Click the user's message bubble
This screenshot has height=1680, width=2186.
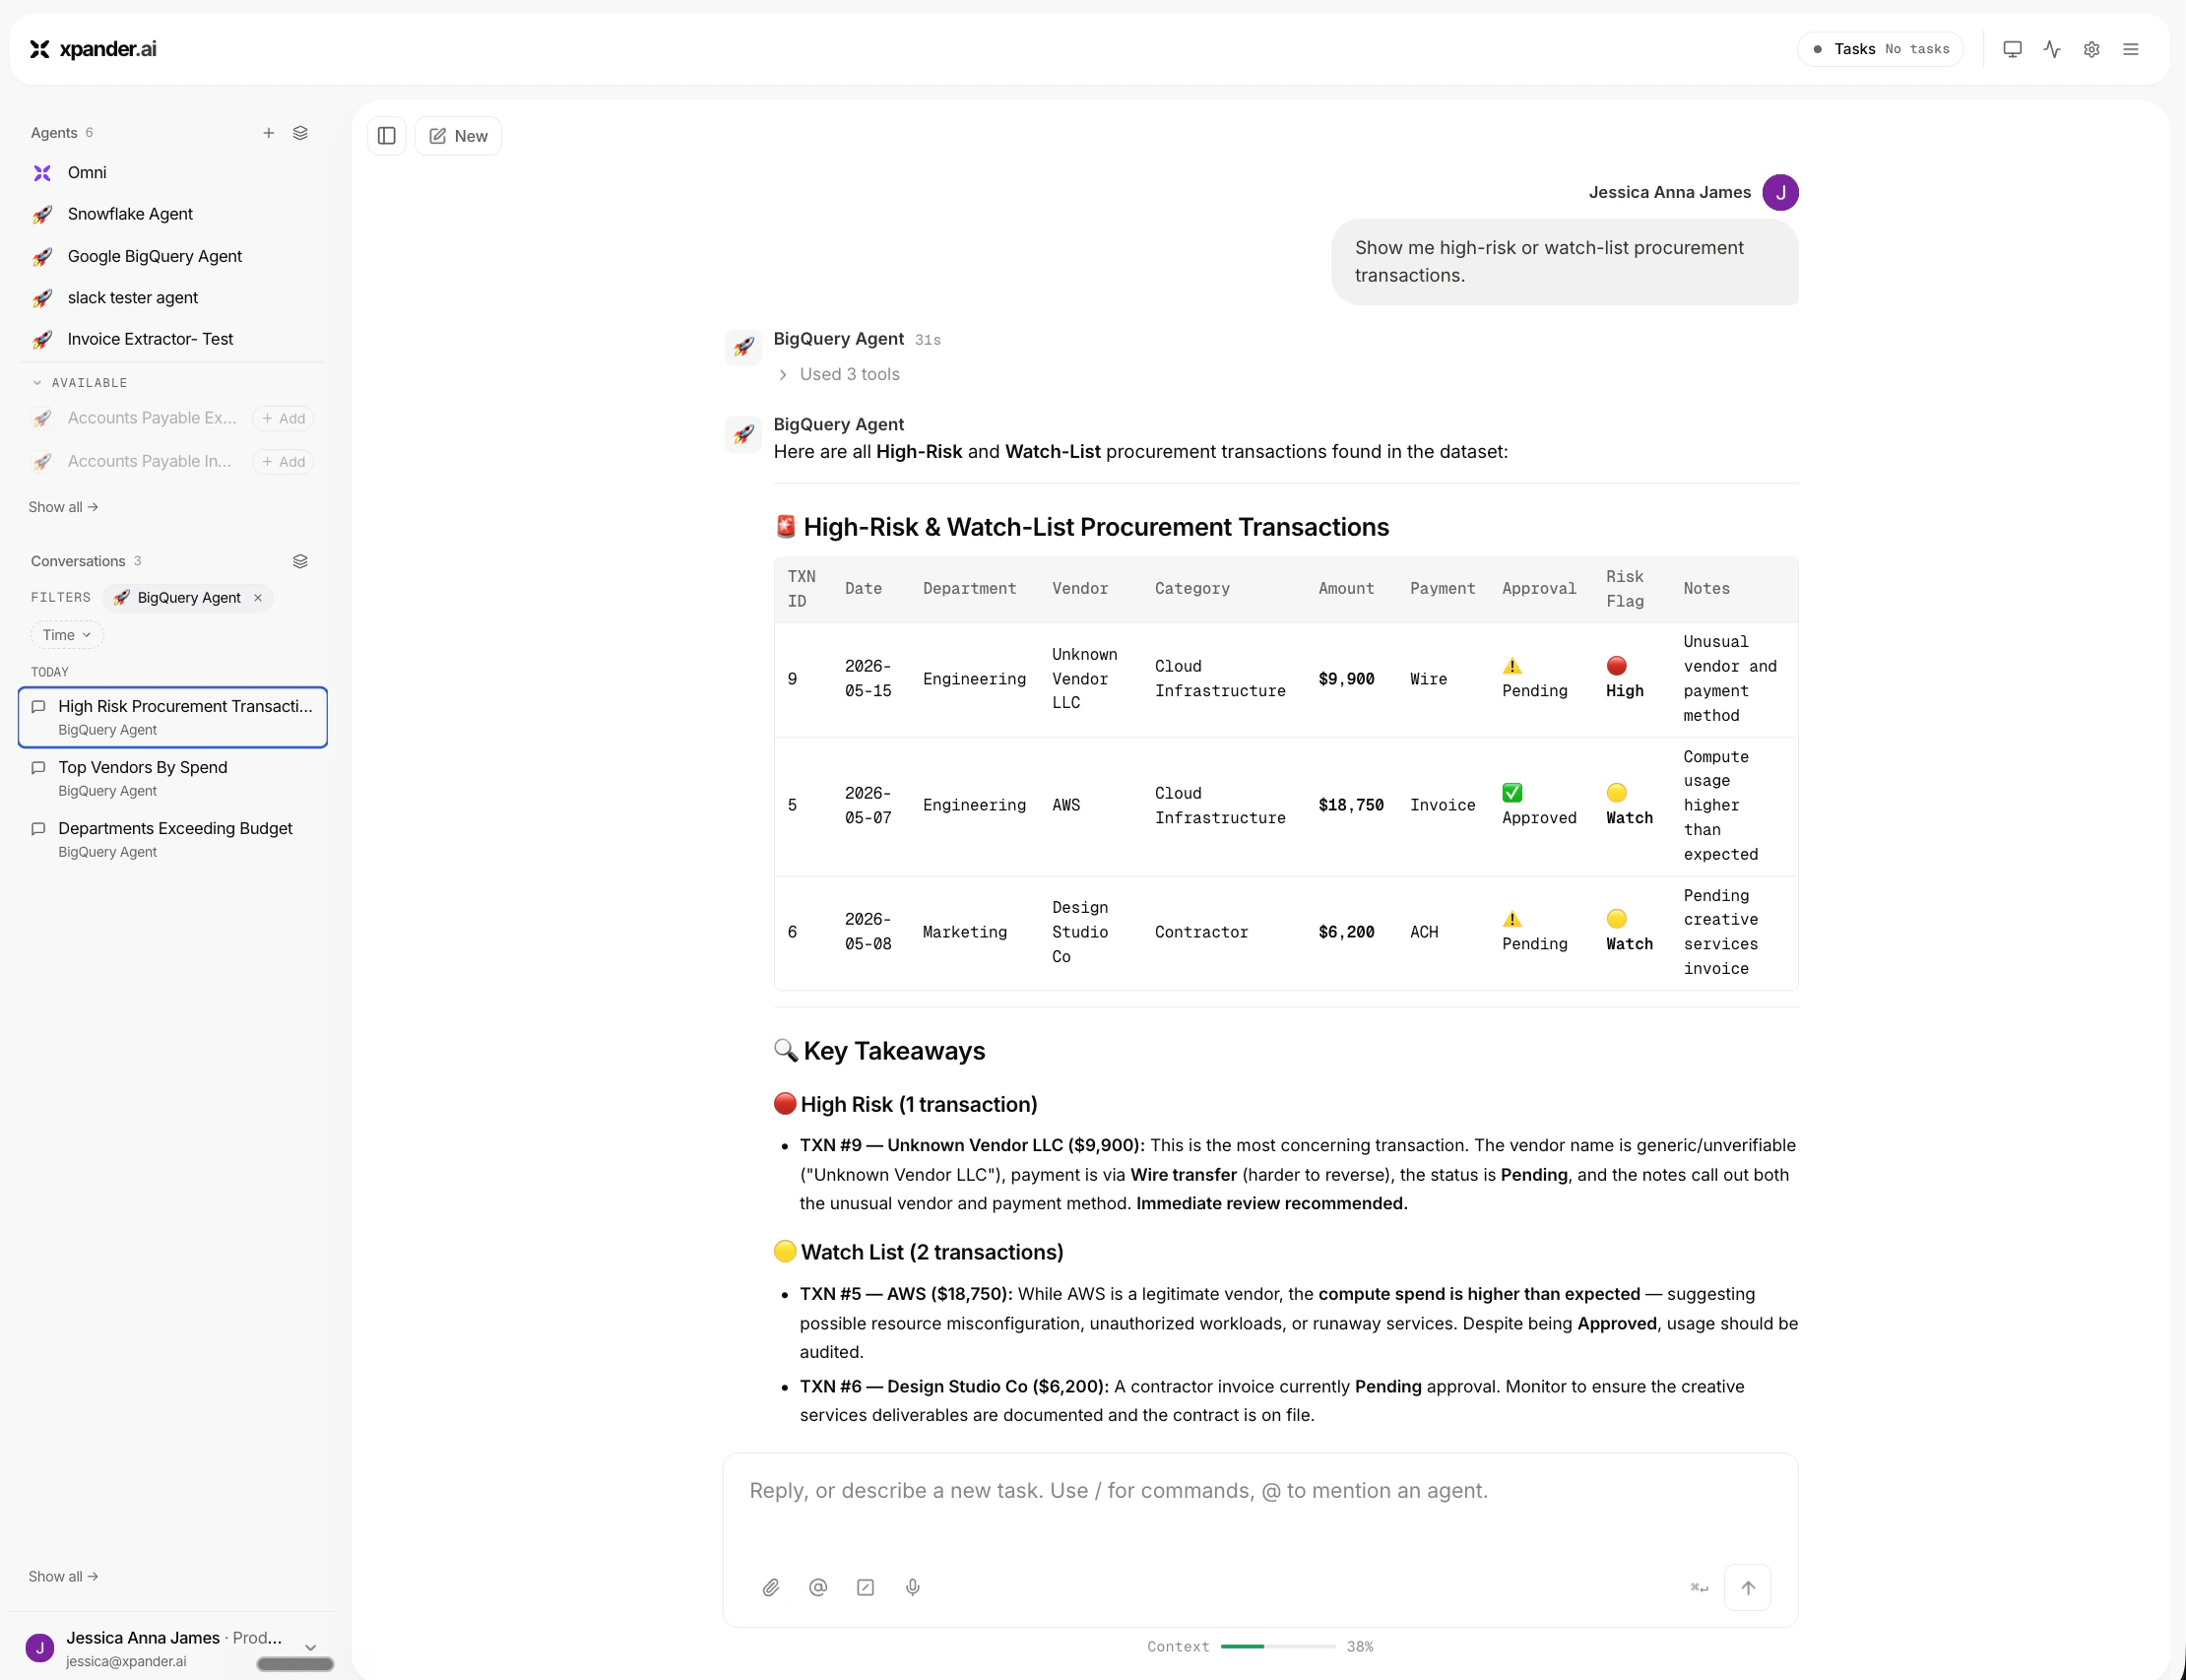click(x=1564, y=262)
